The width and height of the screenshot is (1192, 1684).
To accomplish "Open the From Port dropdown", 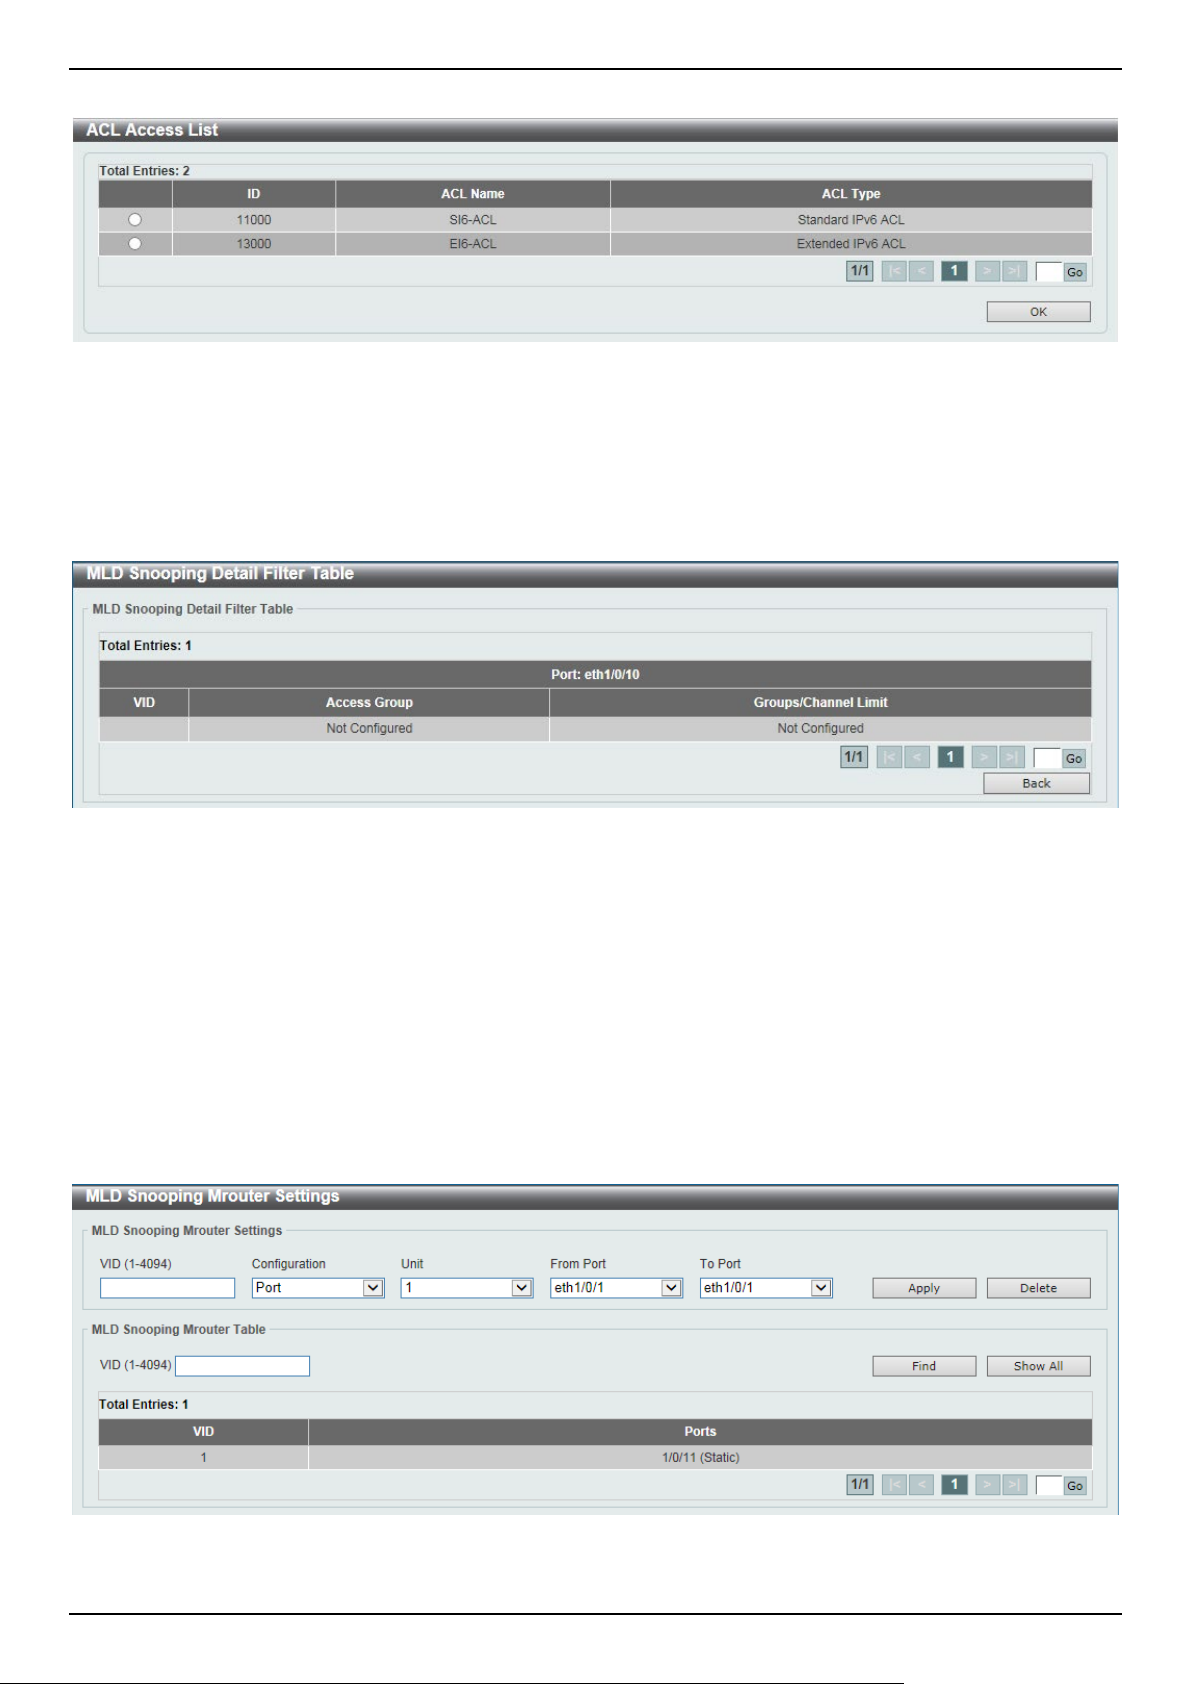I will click(616, 1288).
